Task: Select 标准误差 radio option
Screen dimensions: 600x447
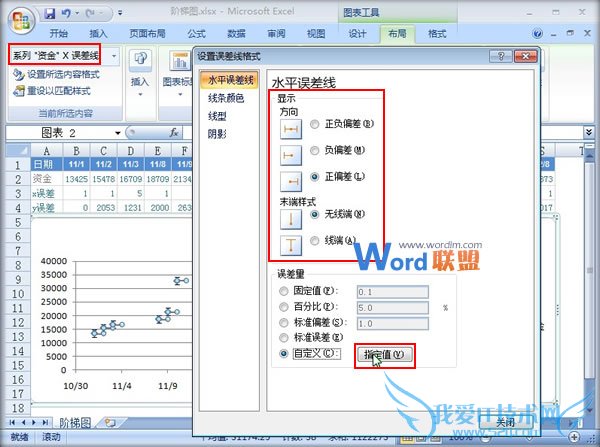Action: pos(284,338)
